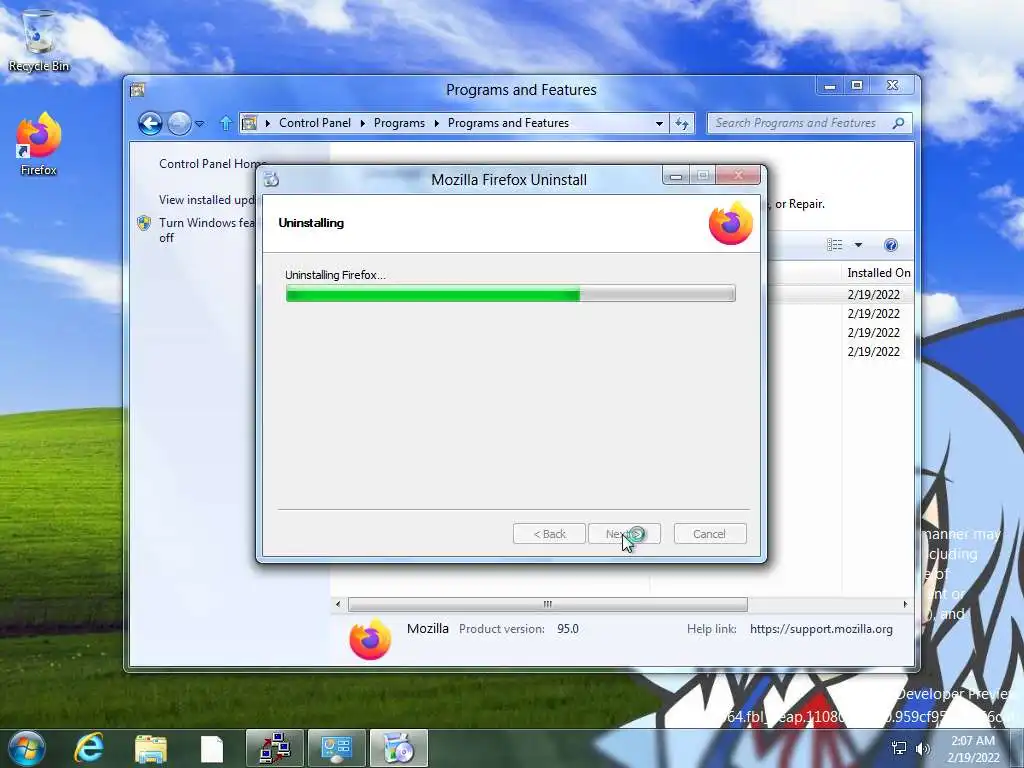Open File Explorer from the taskbar
This screenshot has height=768, width=1024.
[x=151, y=748]
